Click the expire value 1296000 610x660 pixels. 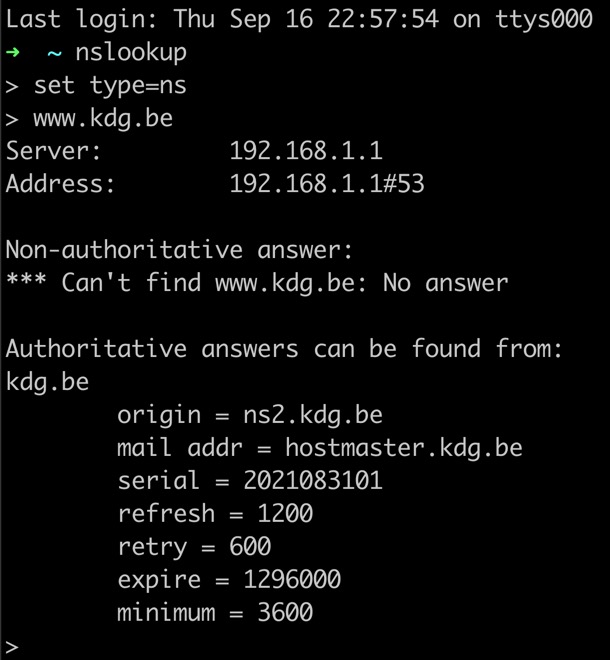tap(292, 579)
